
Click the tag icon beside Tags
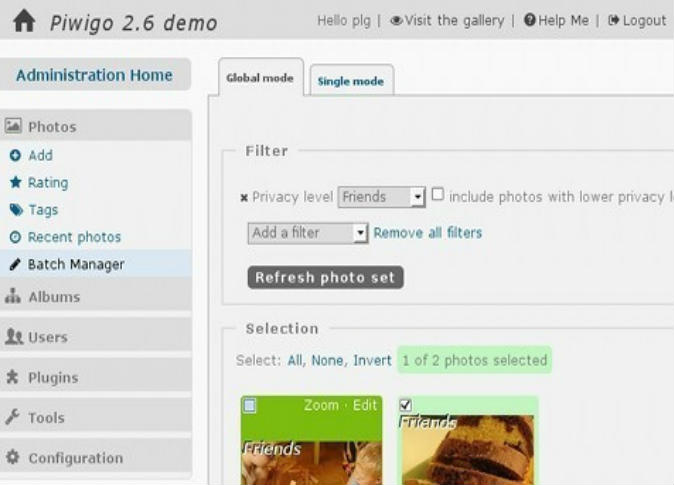click(x=15, y=210)
